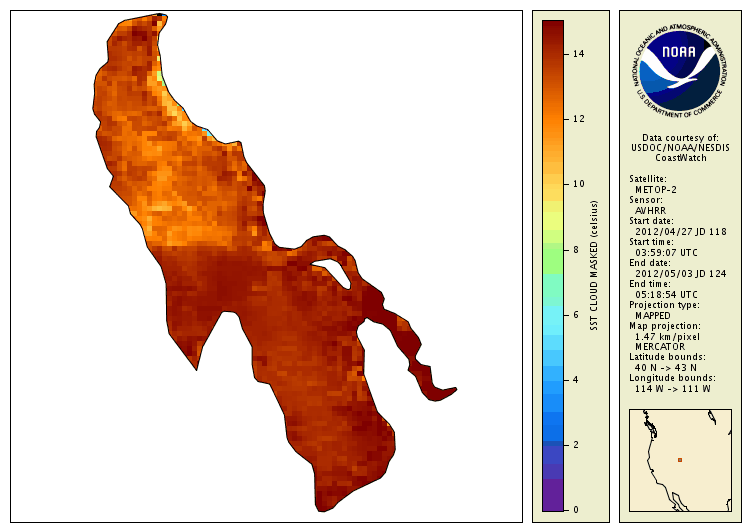Click the 'Latitude bounds:' label
Viewport: 751px width, 532px height.
tap(667, 357)
